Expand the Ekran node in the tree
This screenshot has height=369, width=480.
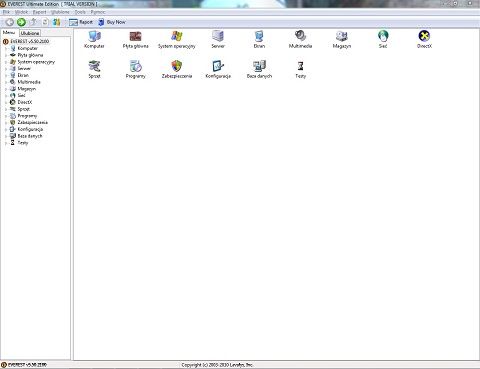[6, 75]
